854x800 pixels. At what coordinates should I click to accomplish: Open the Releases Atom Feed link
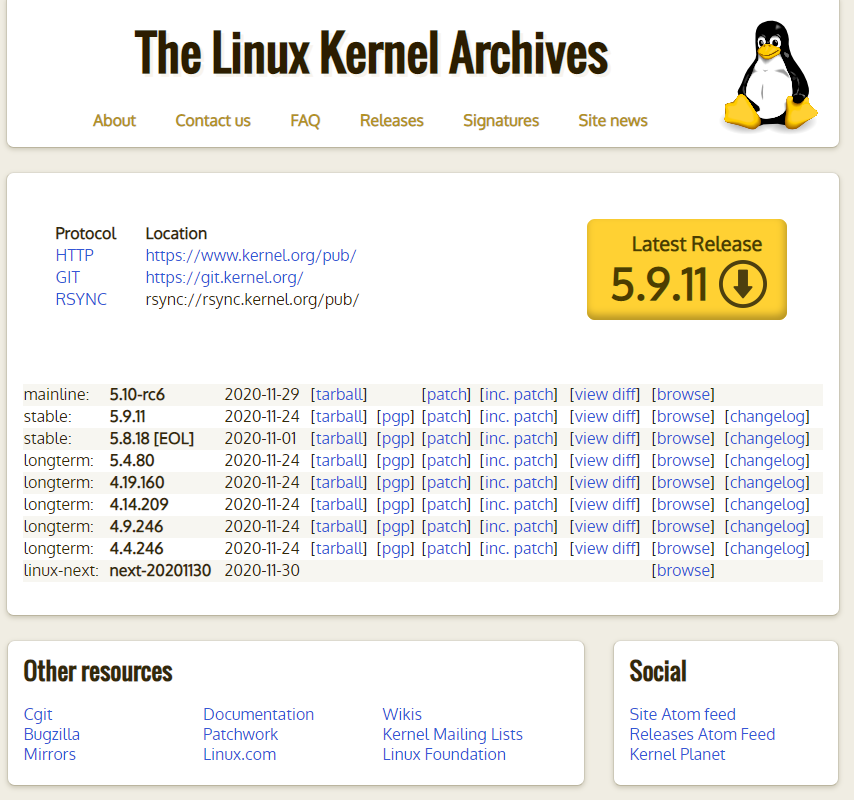click(702, 735)
